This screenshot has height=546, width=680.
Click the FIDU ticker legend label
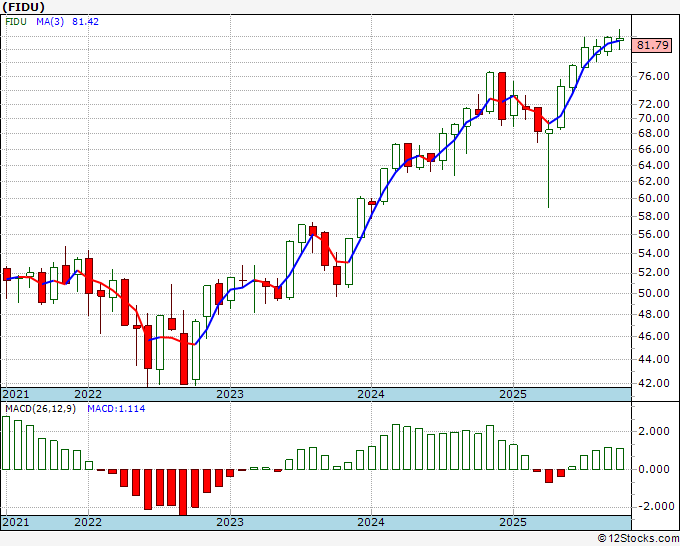tap(16, 21)
